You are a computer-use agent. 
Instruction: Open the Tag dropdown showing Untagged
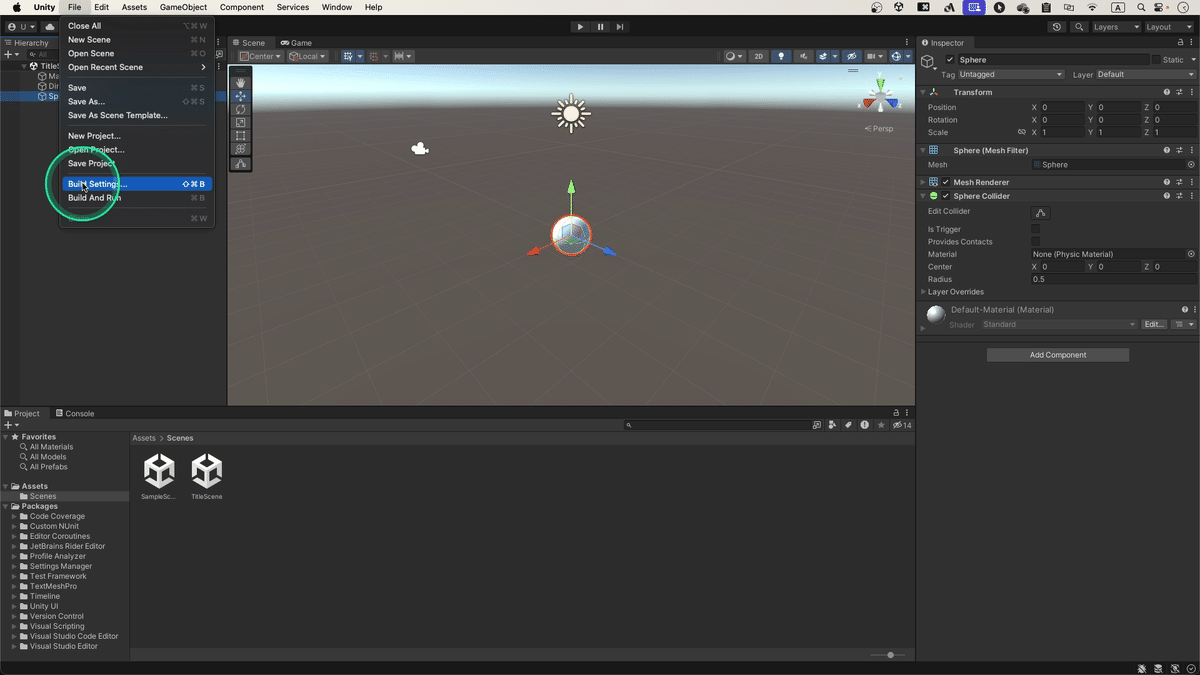point(1011,74)
